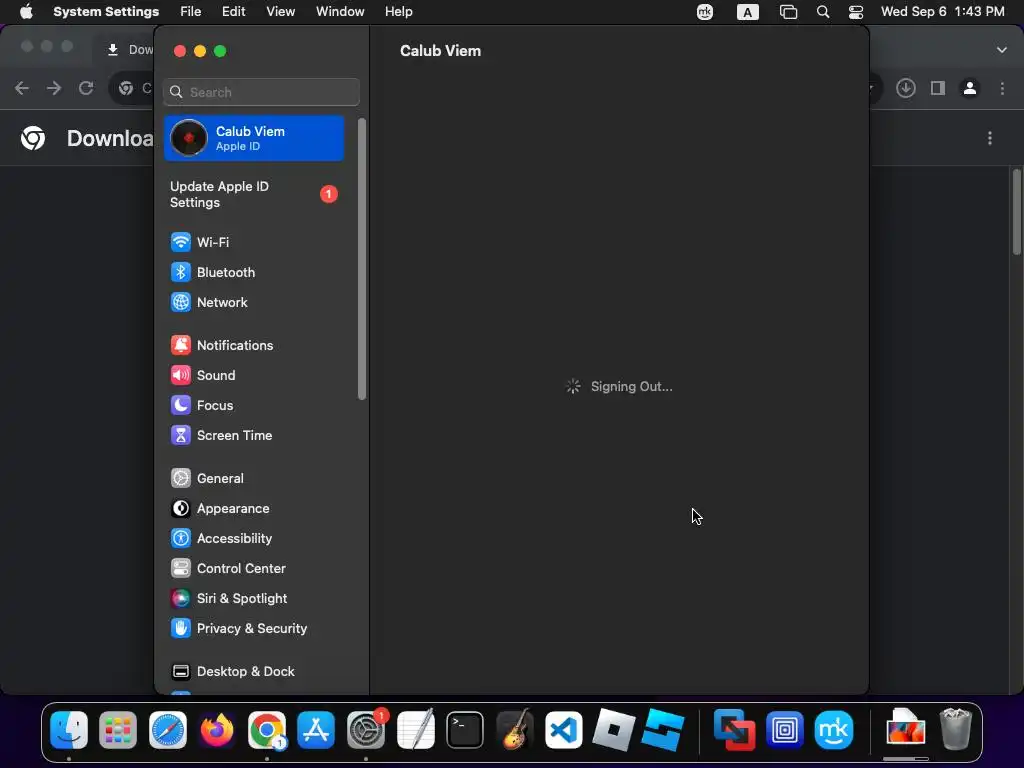This screenshot has width=1024, height=768.
Task: Click System Settings icon in the Dock
Action: [x=366, y=729]
